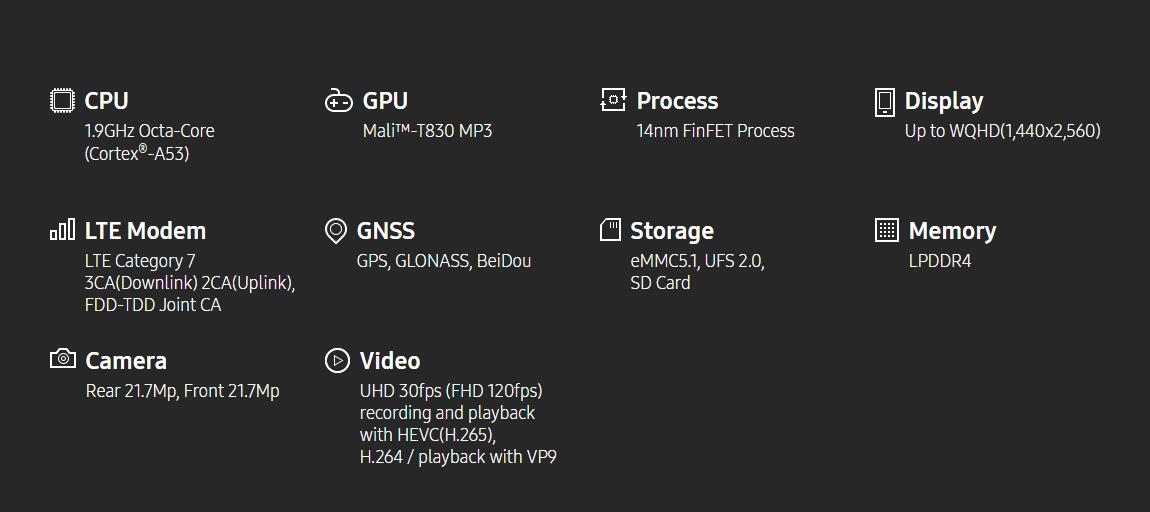
Task: Click the Storage SD card icon
Action: (610, 230)
